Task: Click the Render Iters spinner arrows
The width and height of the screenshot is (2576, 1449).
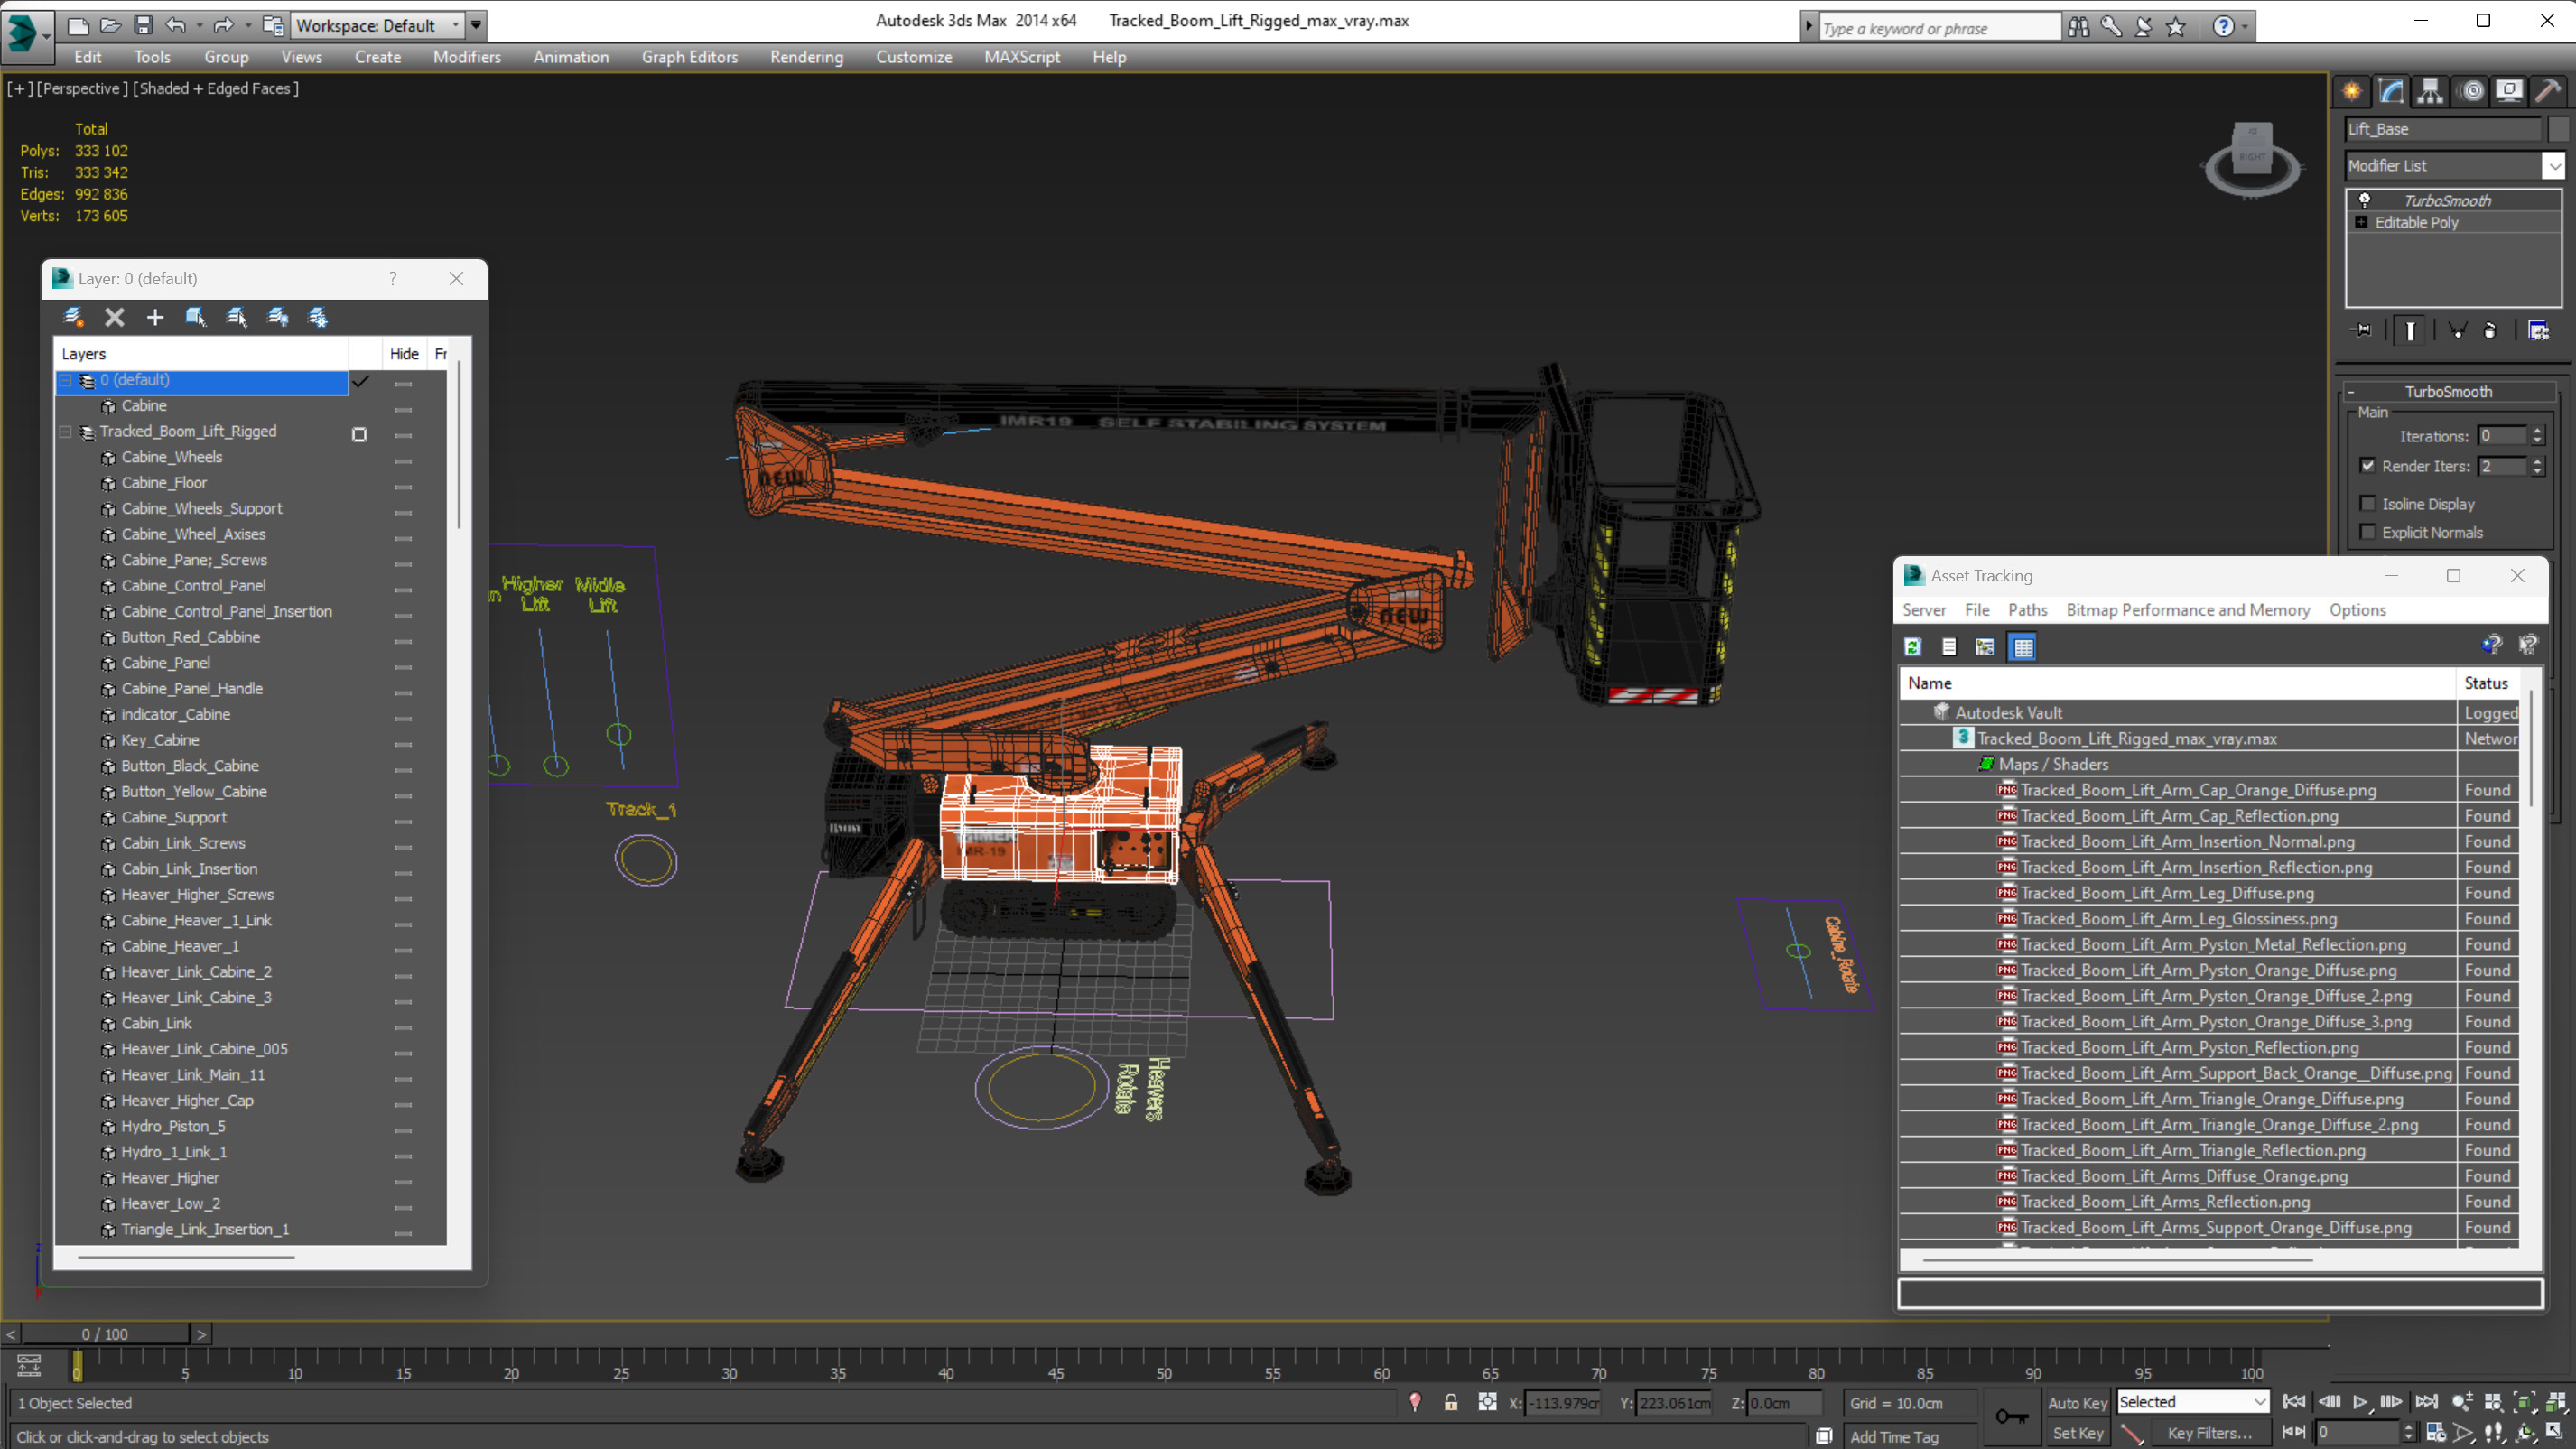Action: [x=2537, y=466]
